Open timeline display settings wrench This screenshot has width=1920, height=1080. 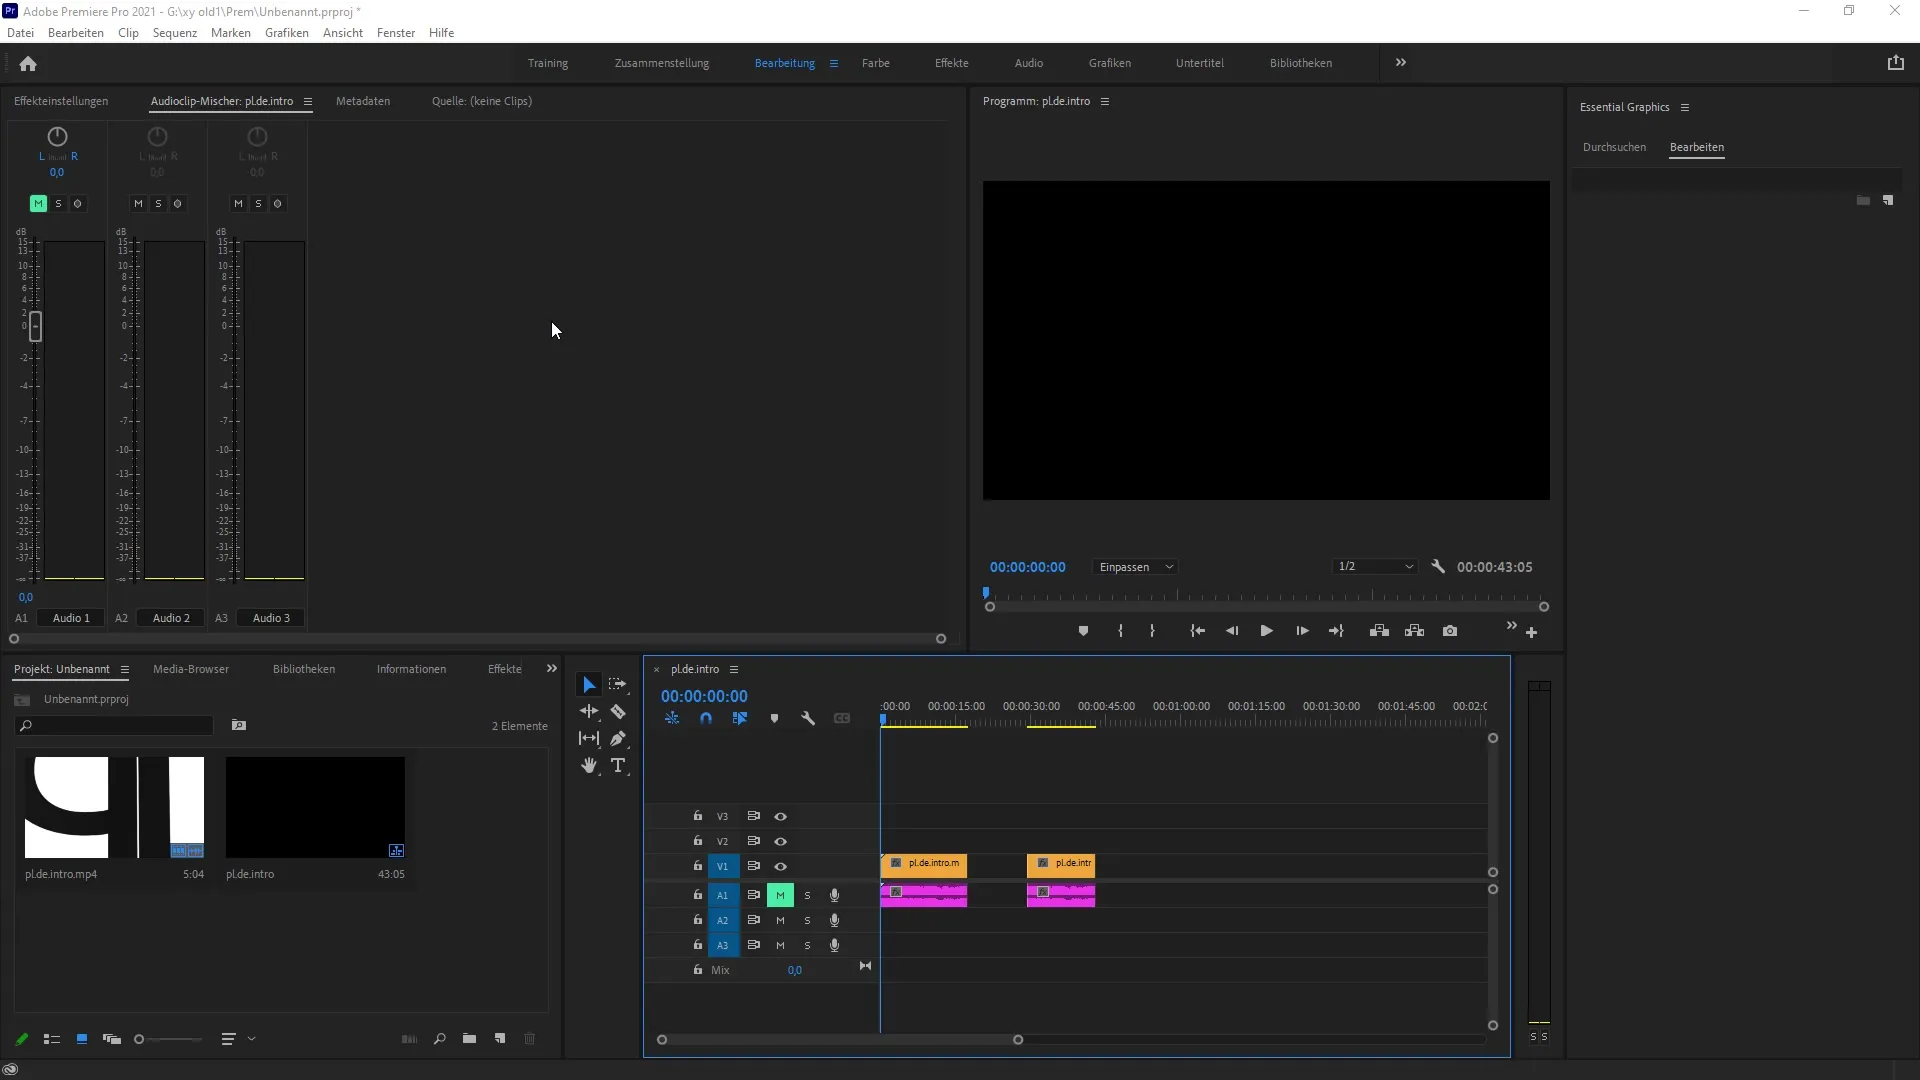coord(808,719)
